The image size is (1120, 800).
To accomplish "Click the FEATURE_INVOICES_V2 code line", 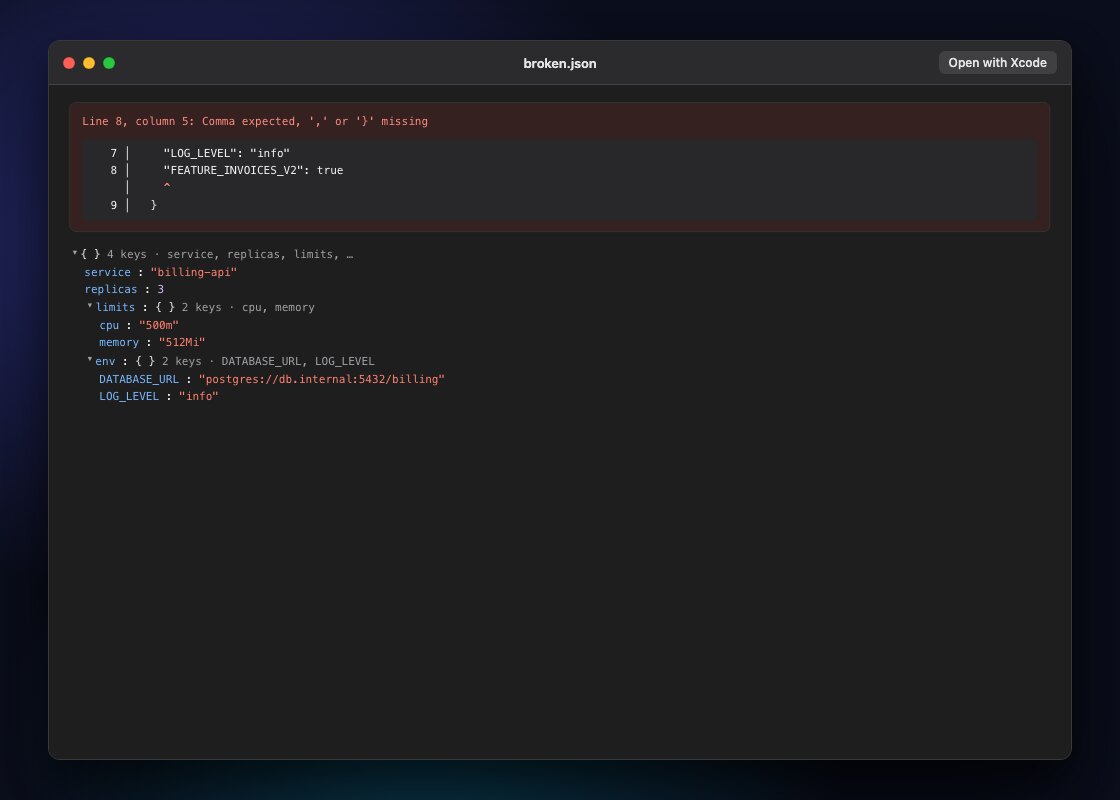I will click(x=253, y=170).
